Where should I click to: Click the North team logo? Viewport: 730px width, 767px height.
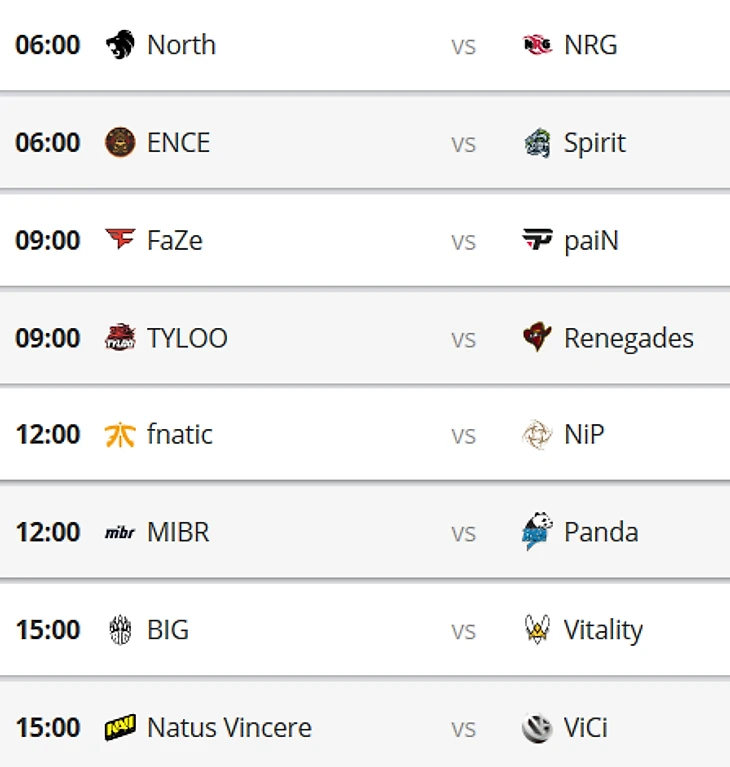(120, 45)
